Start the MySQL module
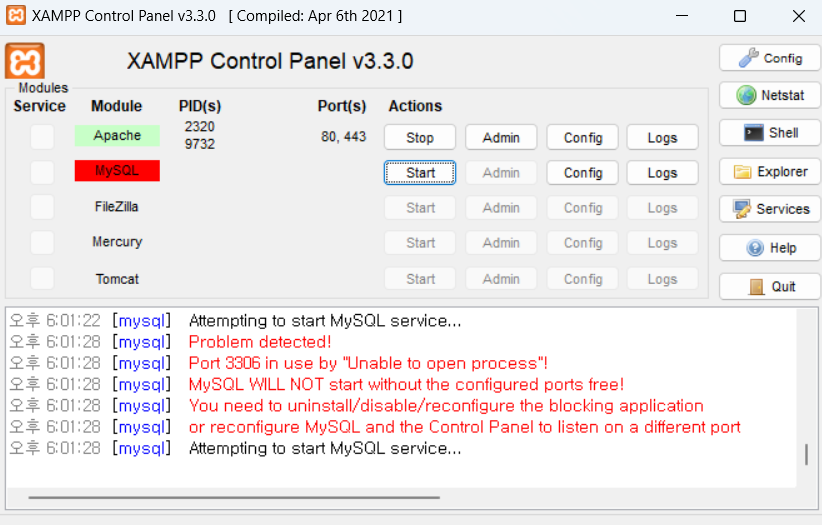This screenshot has height=525, width=822. (420, 173)
